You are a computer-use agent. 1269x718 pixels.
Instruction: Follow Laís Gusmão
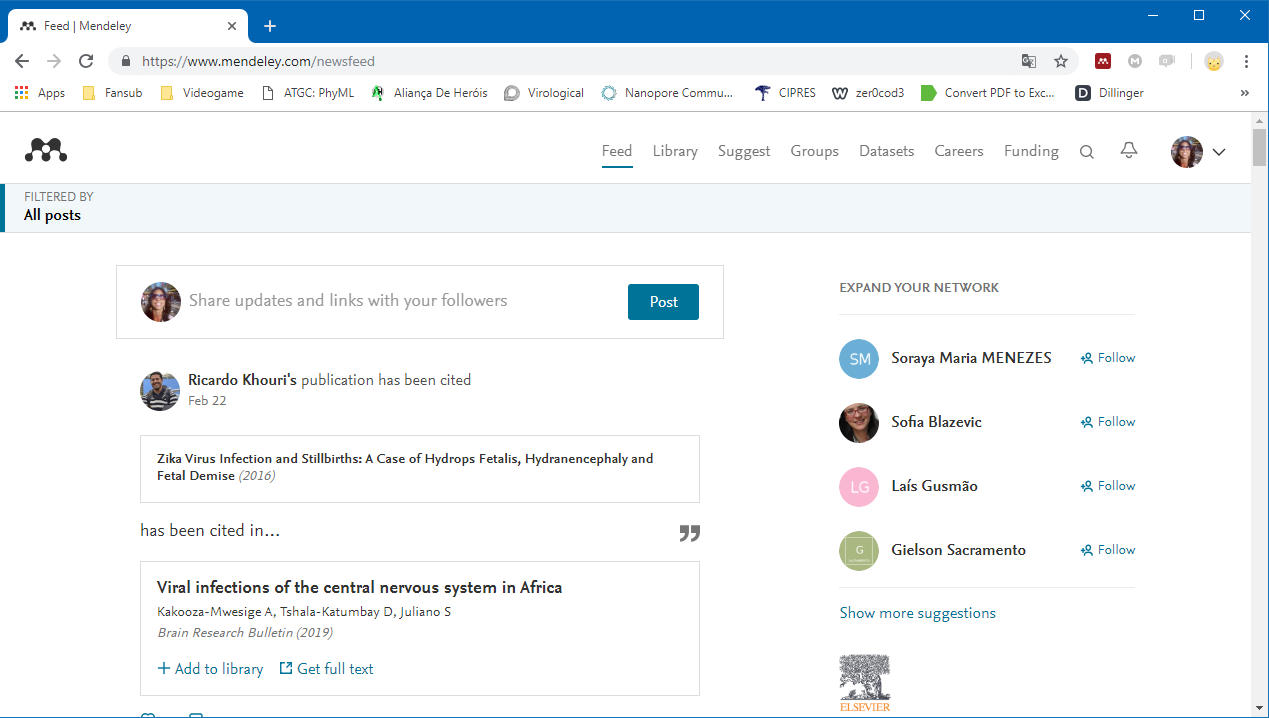point(1108,486)
